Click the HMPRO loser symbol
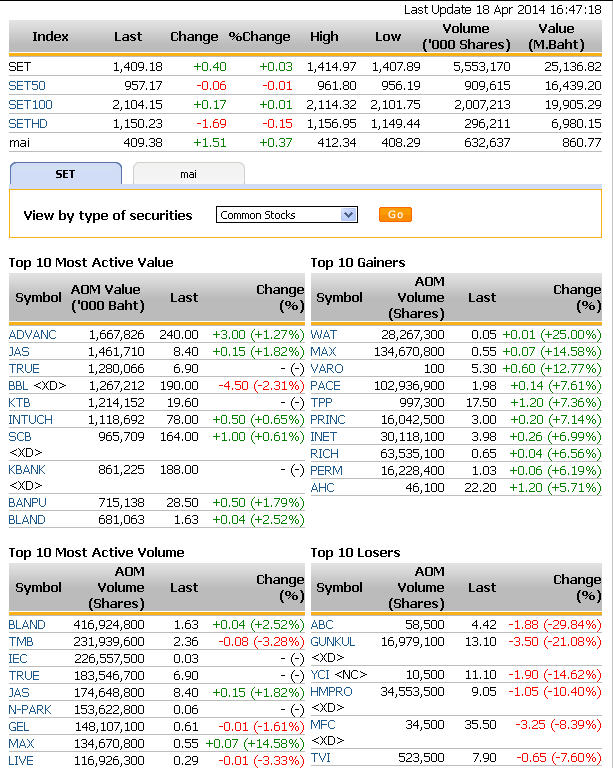The image size is (613, 768). 331,691
